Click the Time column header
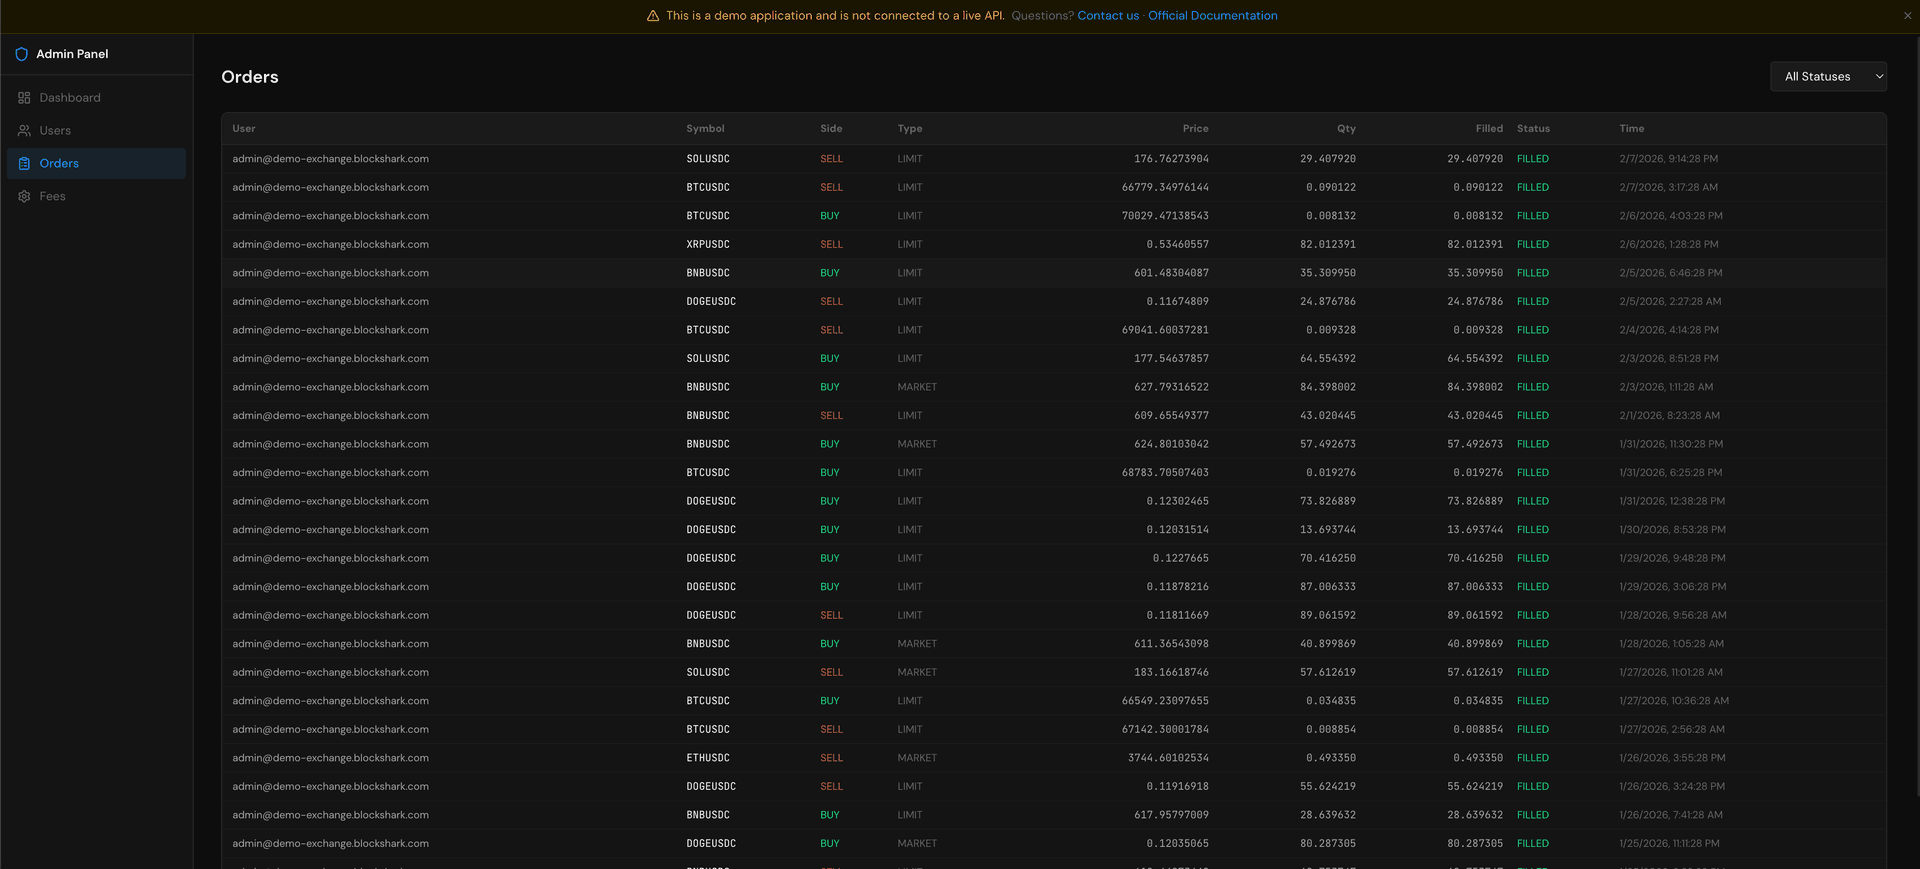Screen dimensions: 1920x869 click(1631, 129)
